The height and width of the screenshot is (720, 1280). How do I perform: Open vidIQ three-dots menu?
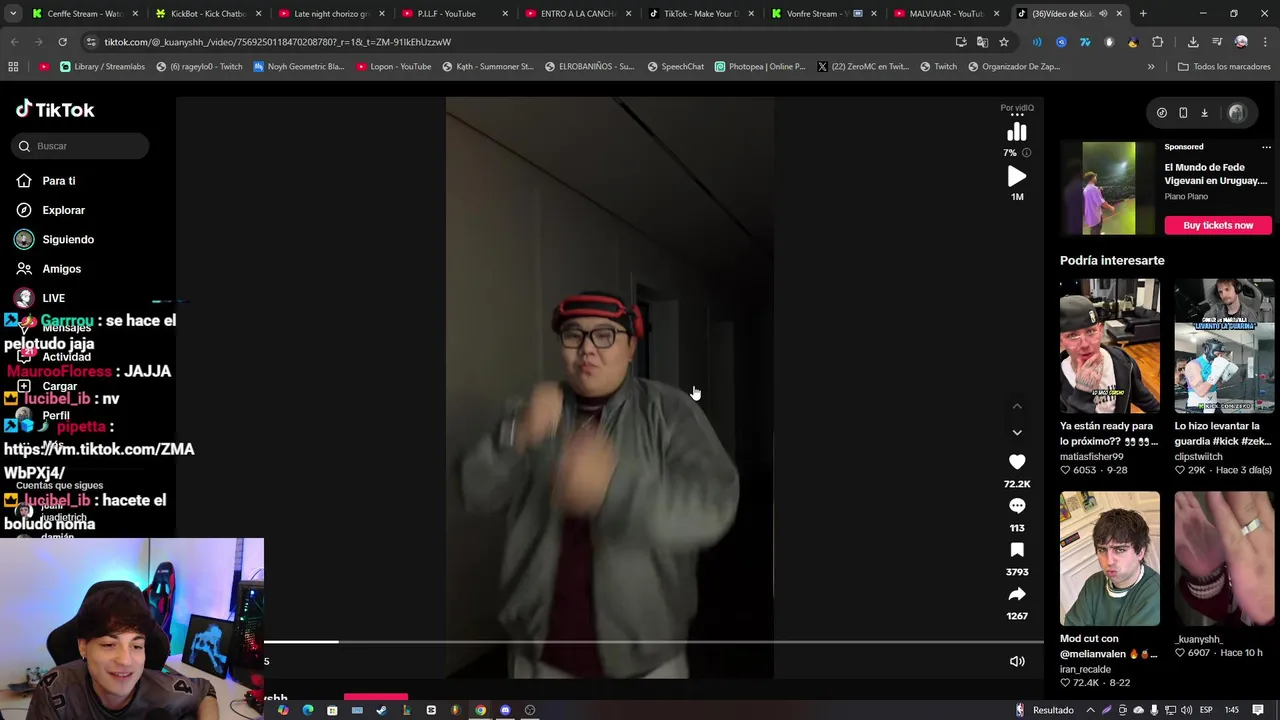point(1017,115)
